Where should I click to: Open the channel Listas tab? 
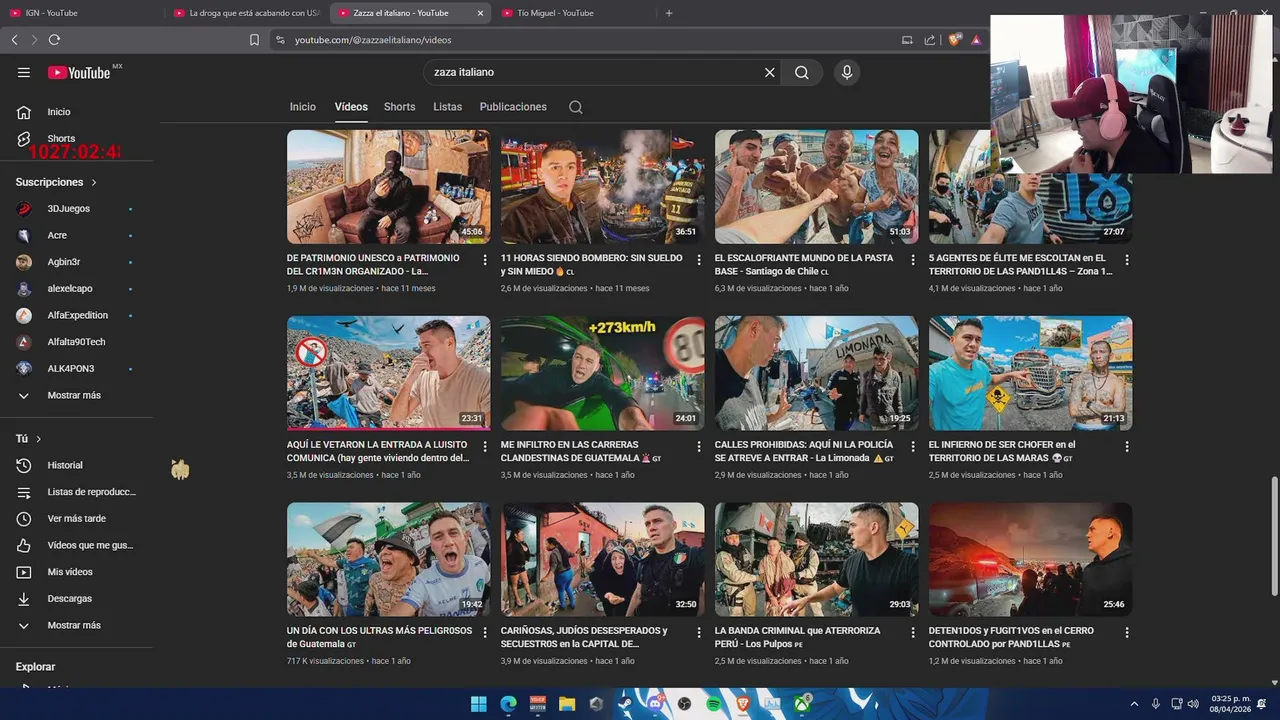coord(447,107)
